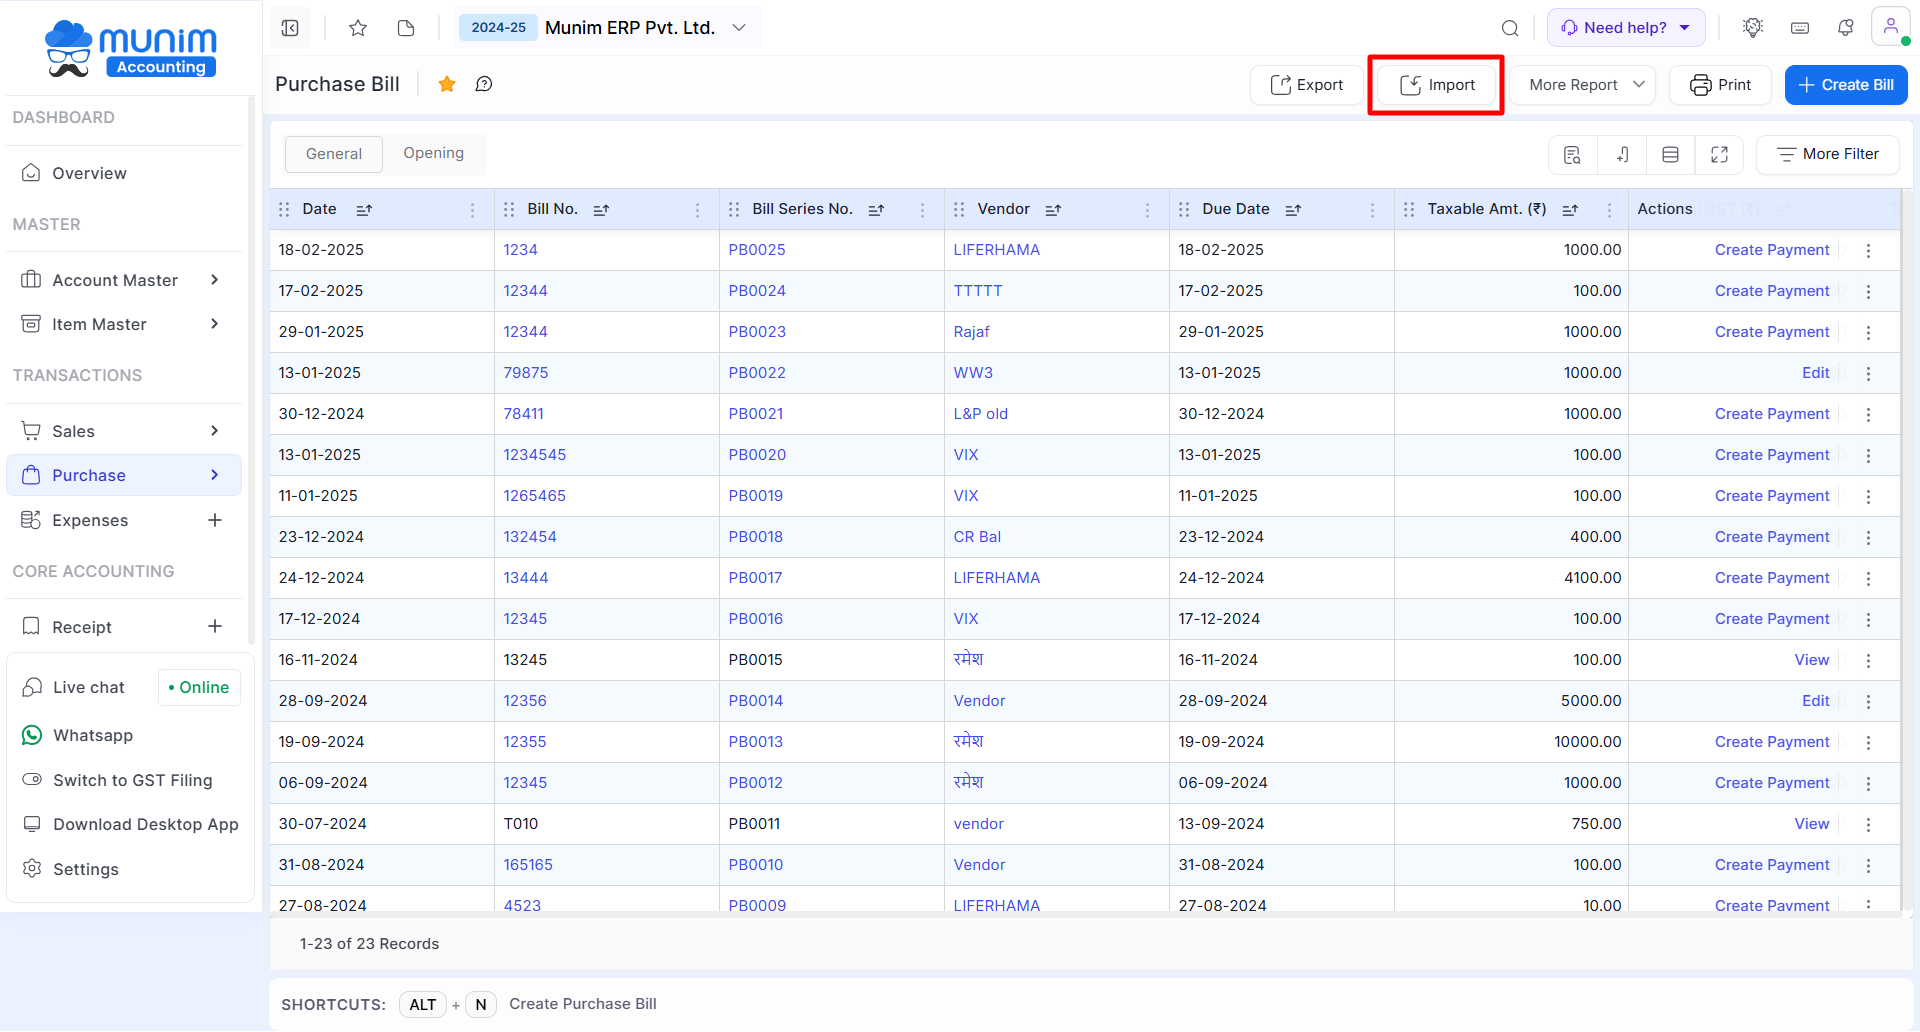This screenshot has height=1032, width=1920.
Task: Expand Item Master submenu
Action: coord(214,324)
